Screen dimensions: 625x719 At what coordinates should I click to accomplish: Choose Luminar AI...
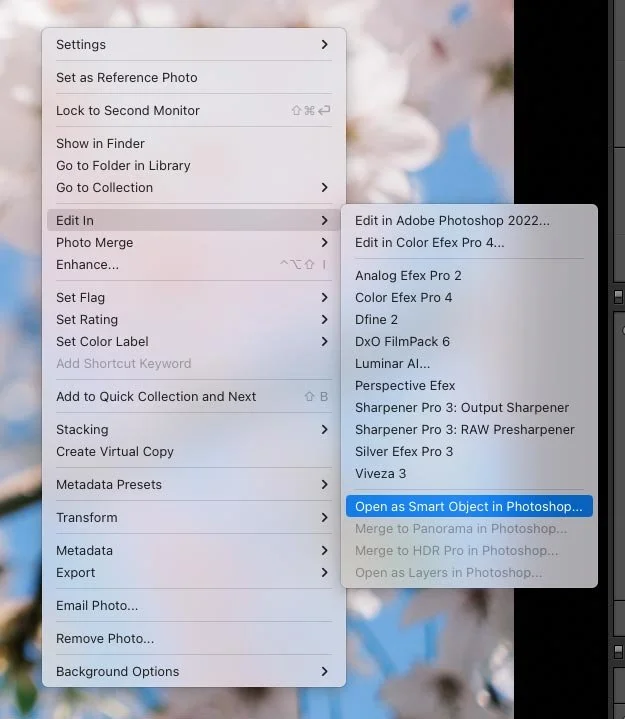pyautogui.click(x=469, y=364)
